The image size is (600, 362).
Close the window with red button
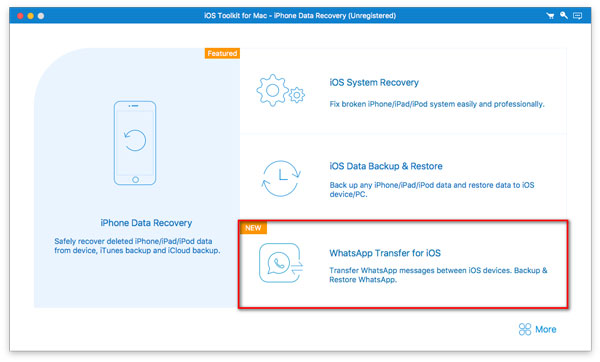[20, 16]
